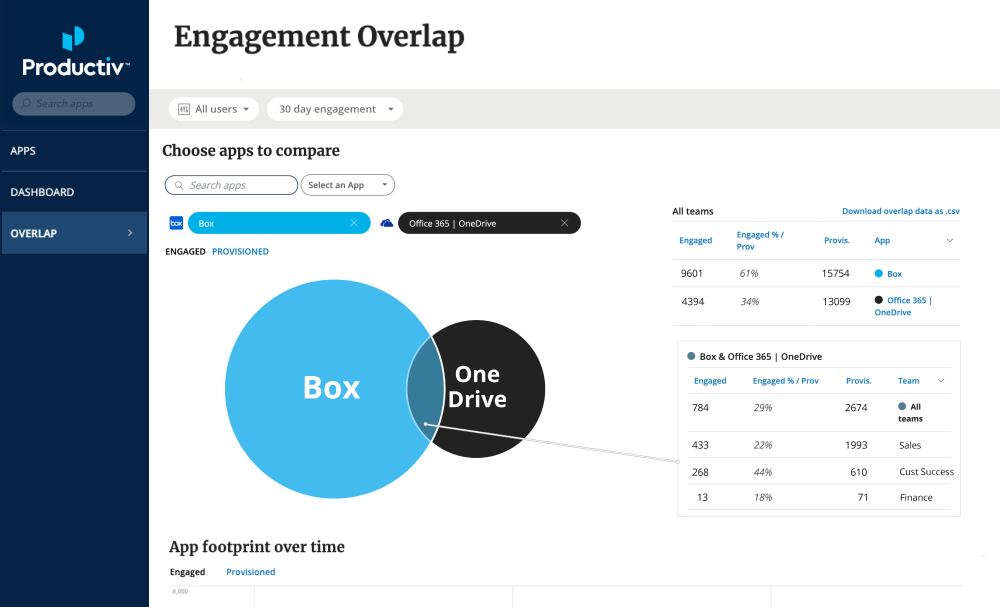Click the 784 engaged overlap value

click(x=700, y=407)
